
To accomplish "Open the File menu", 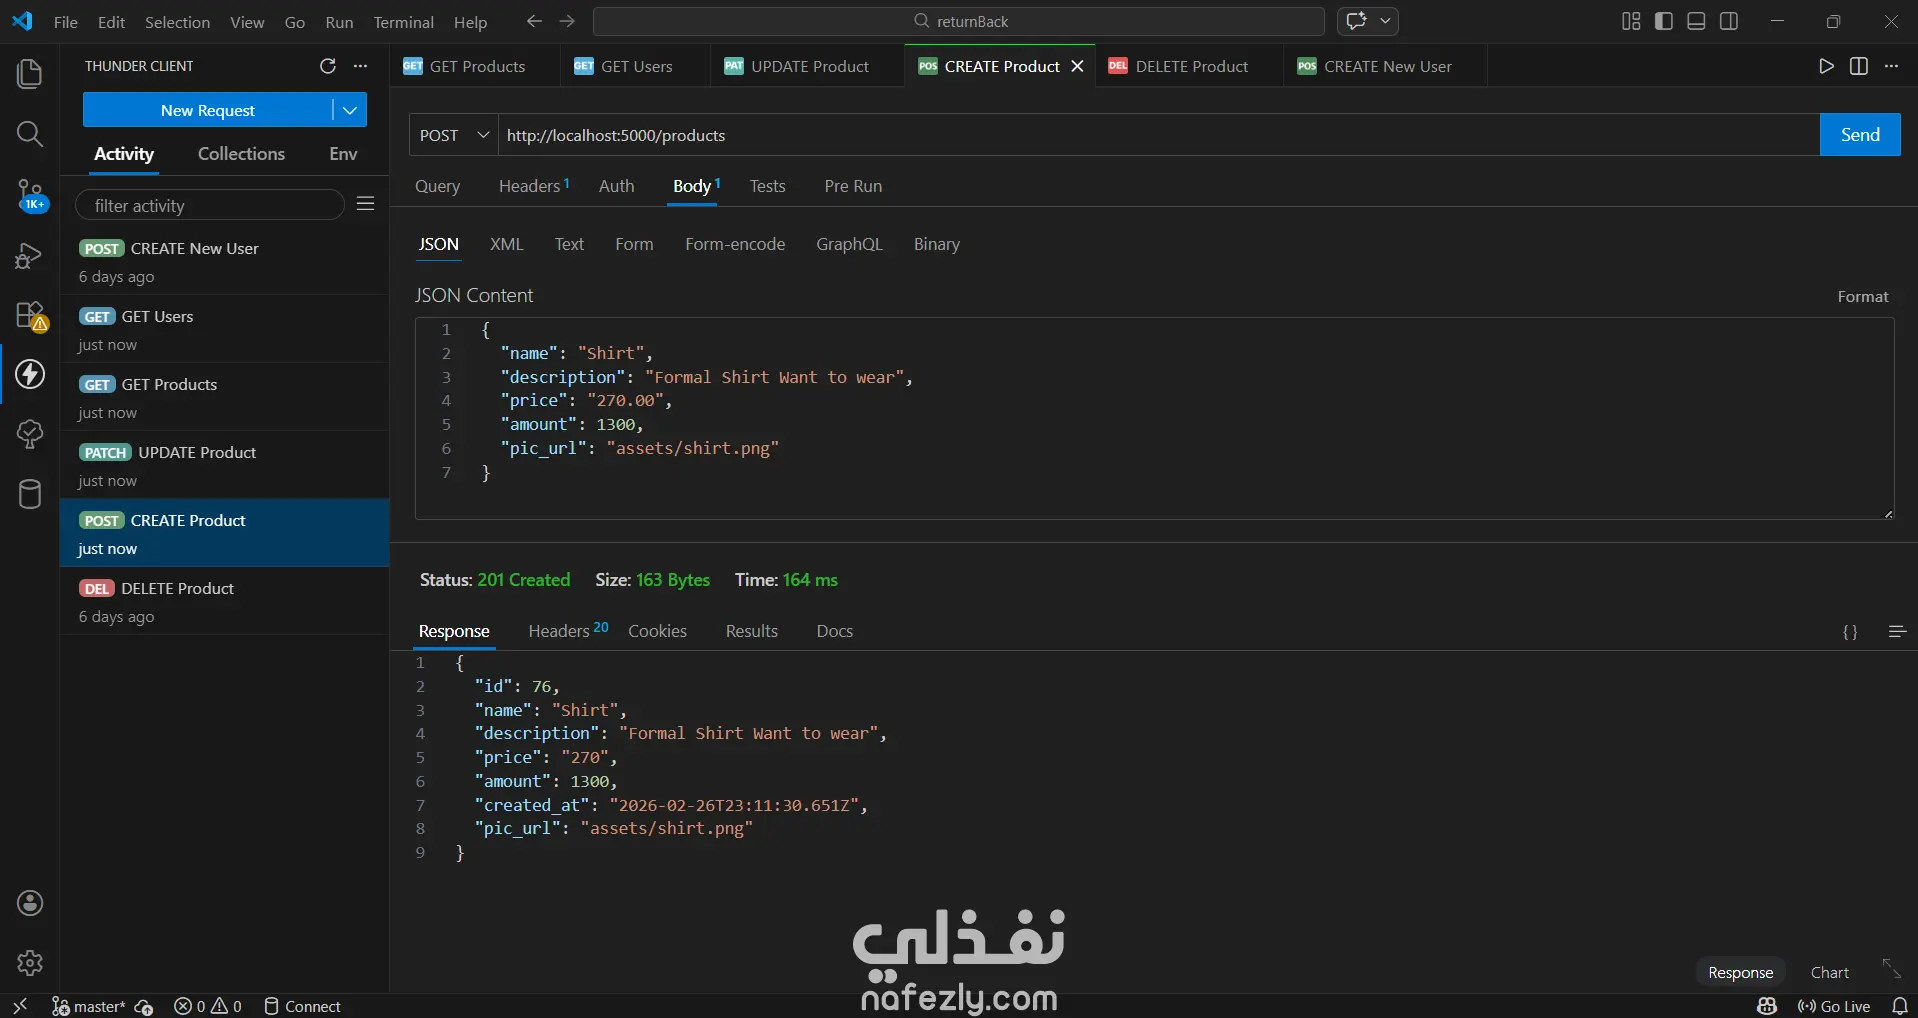I will pyautogui.click(x=66, y=22).
